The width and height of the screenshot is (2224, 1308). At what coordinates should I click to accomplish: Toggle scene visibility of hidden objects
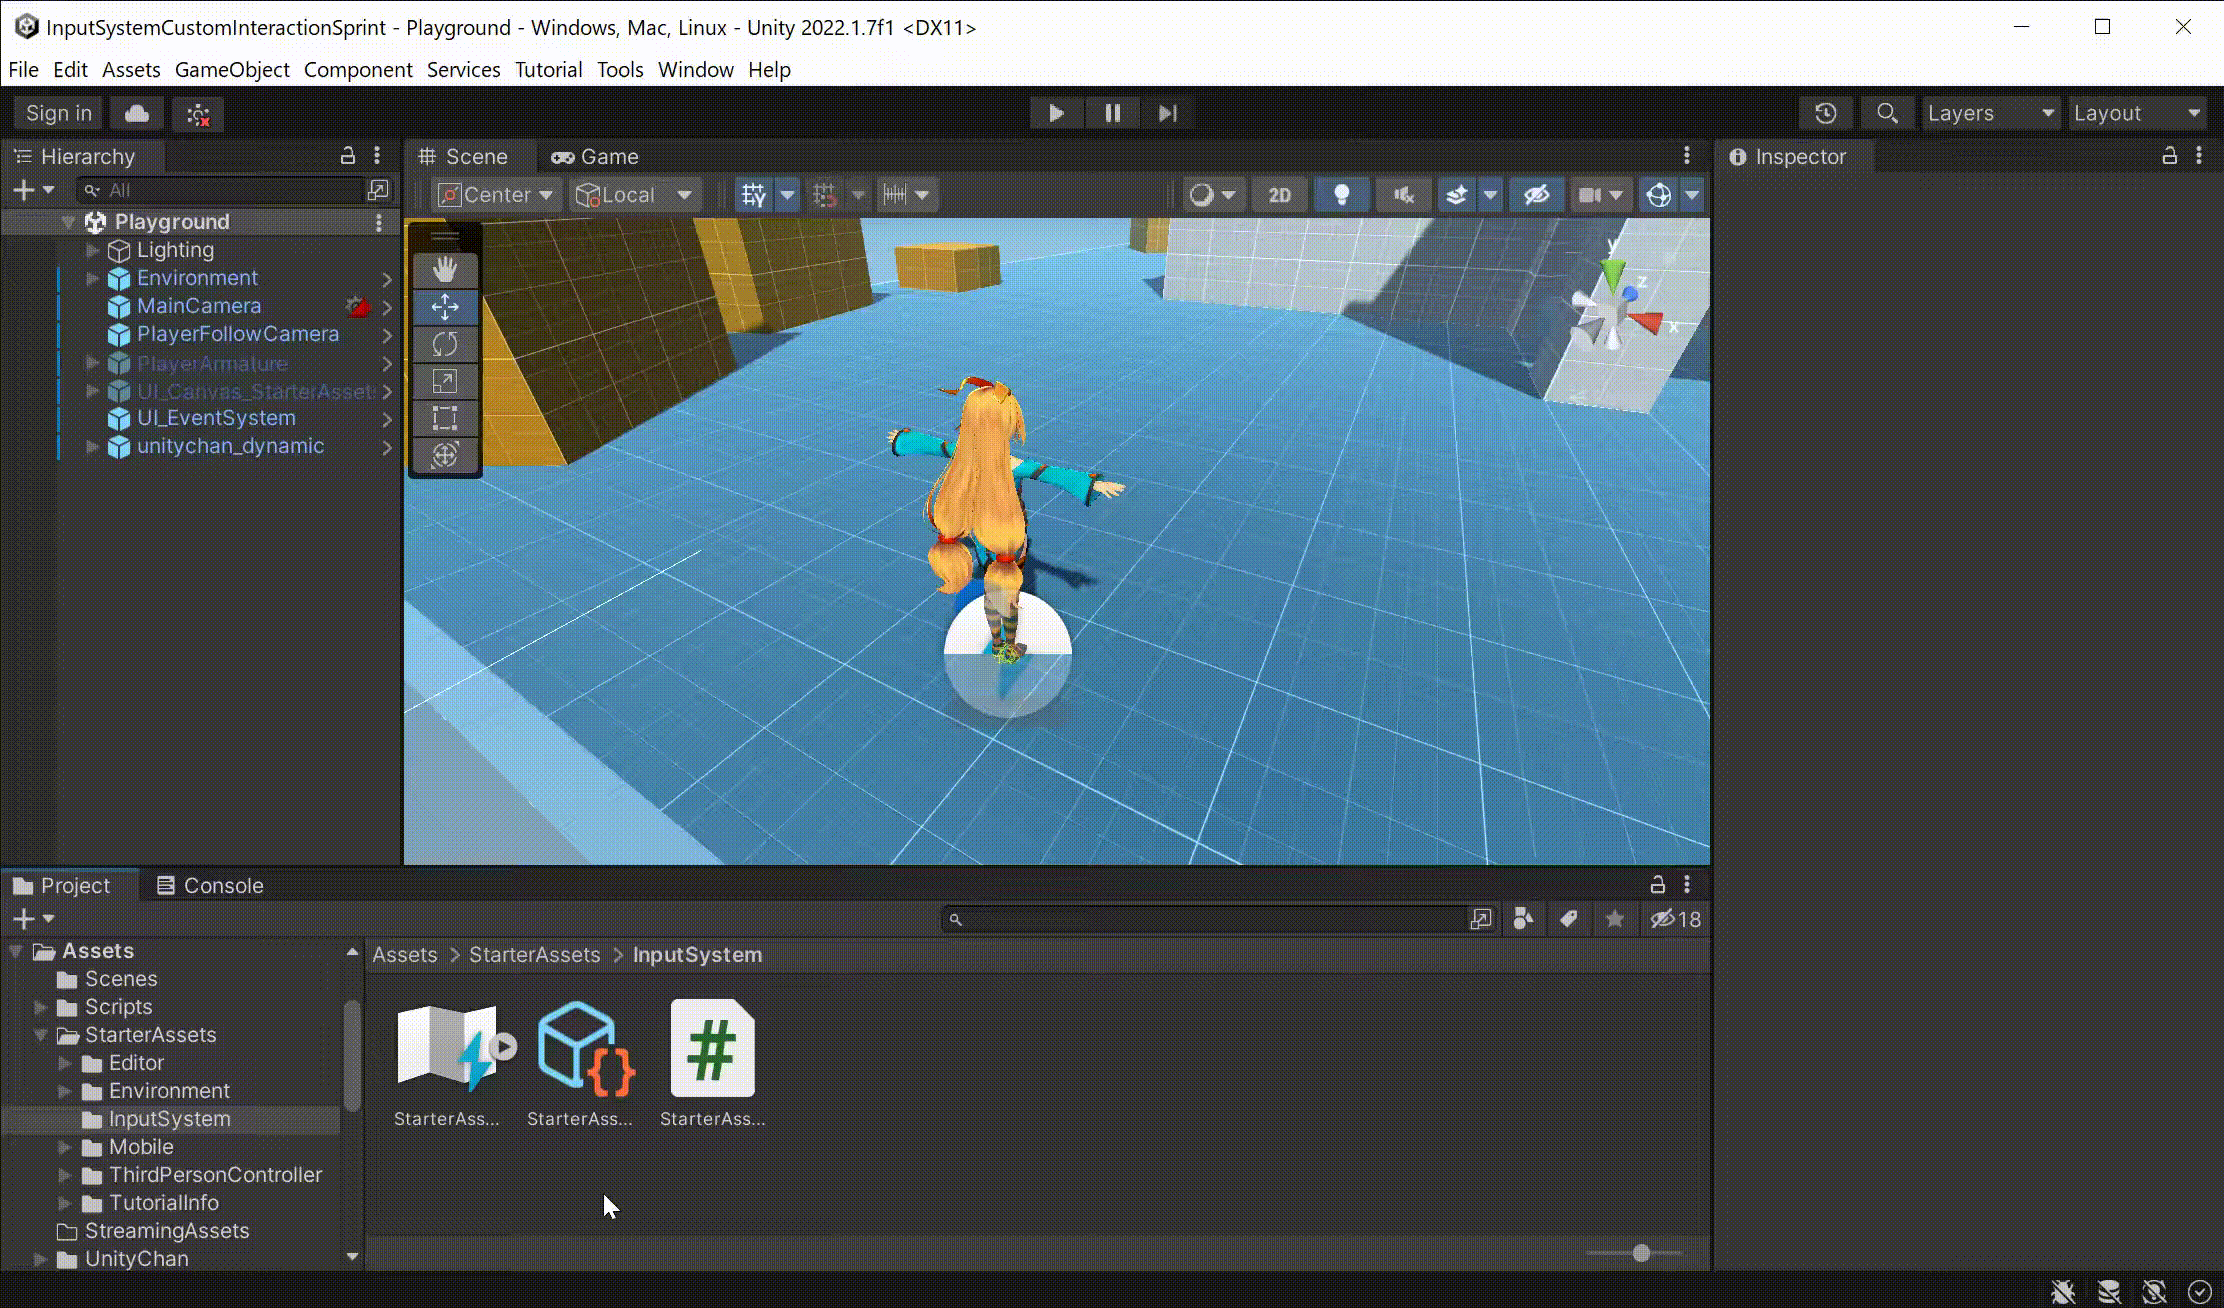[1536, 195]
